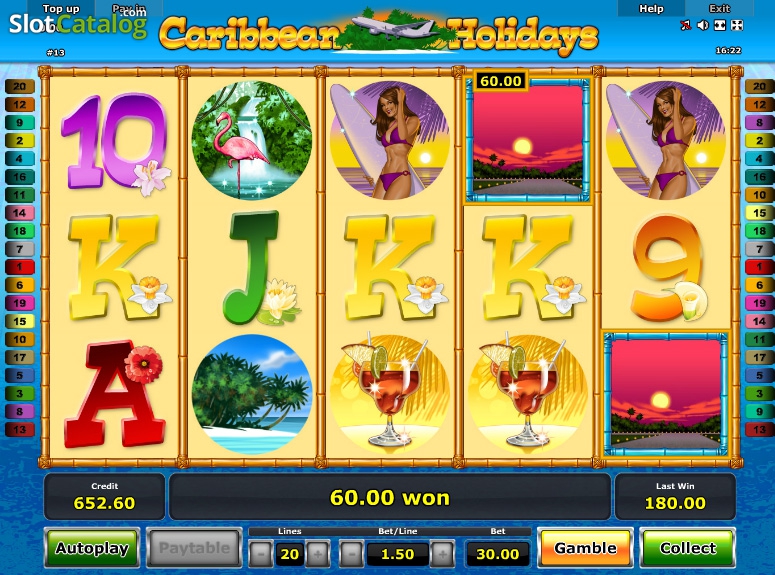The height and width of the screenshot is (575, 775).
Task: Increase the number of Lines
Action: 318,554
